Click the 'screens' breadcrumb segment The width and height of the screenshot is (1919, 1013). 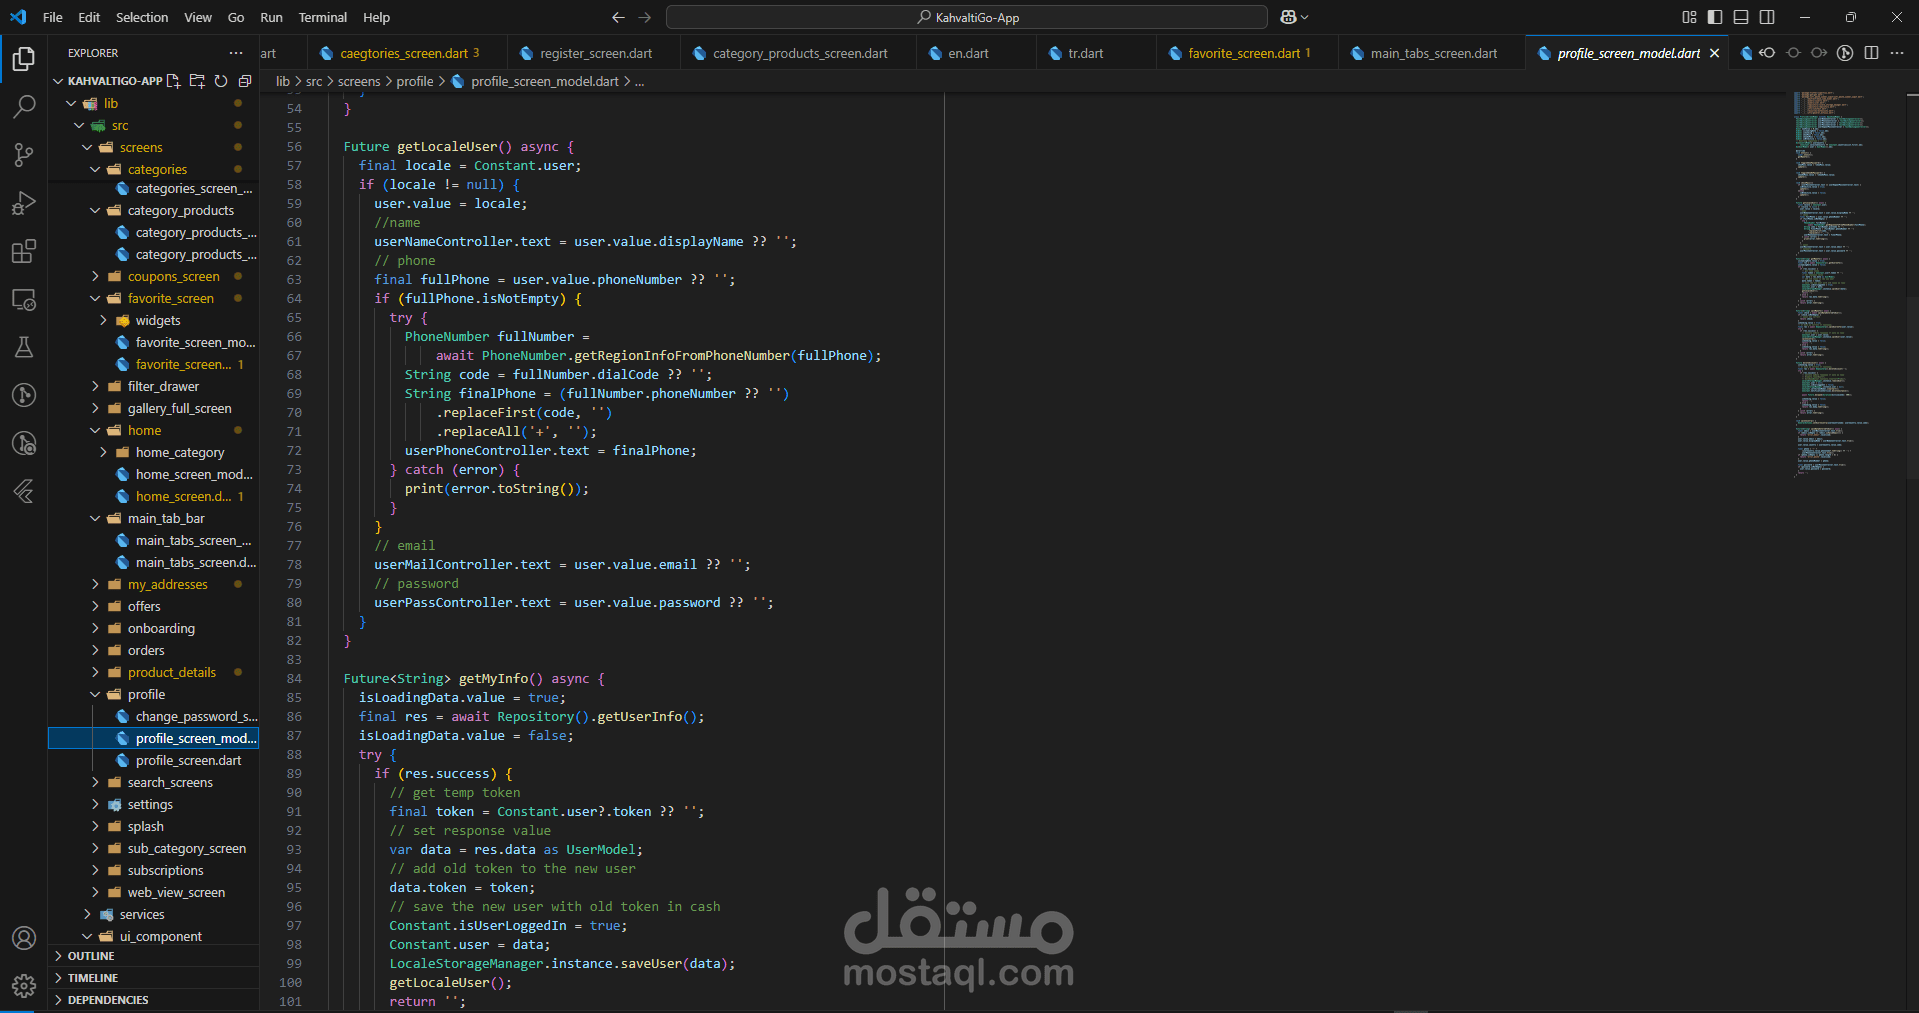pos(359,82)
